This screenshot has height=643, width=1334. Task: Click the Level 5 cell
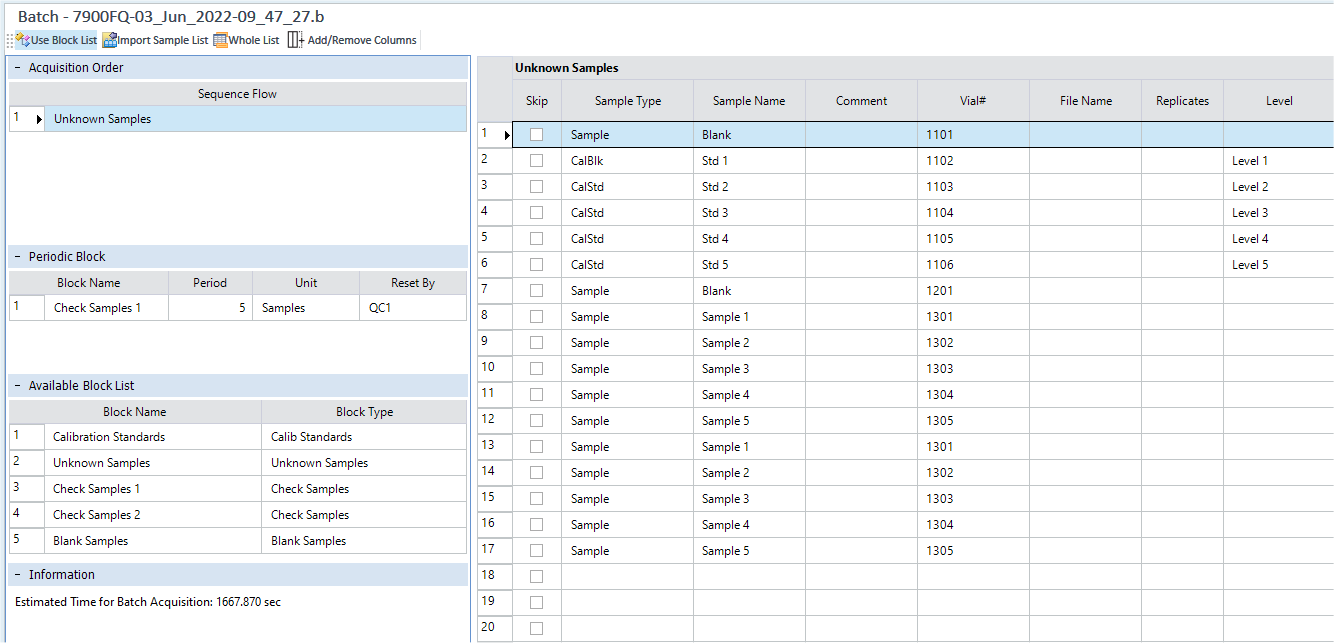click(x=1279, y=265)
